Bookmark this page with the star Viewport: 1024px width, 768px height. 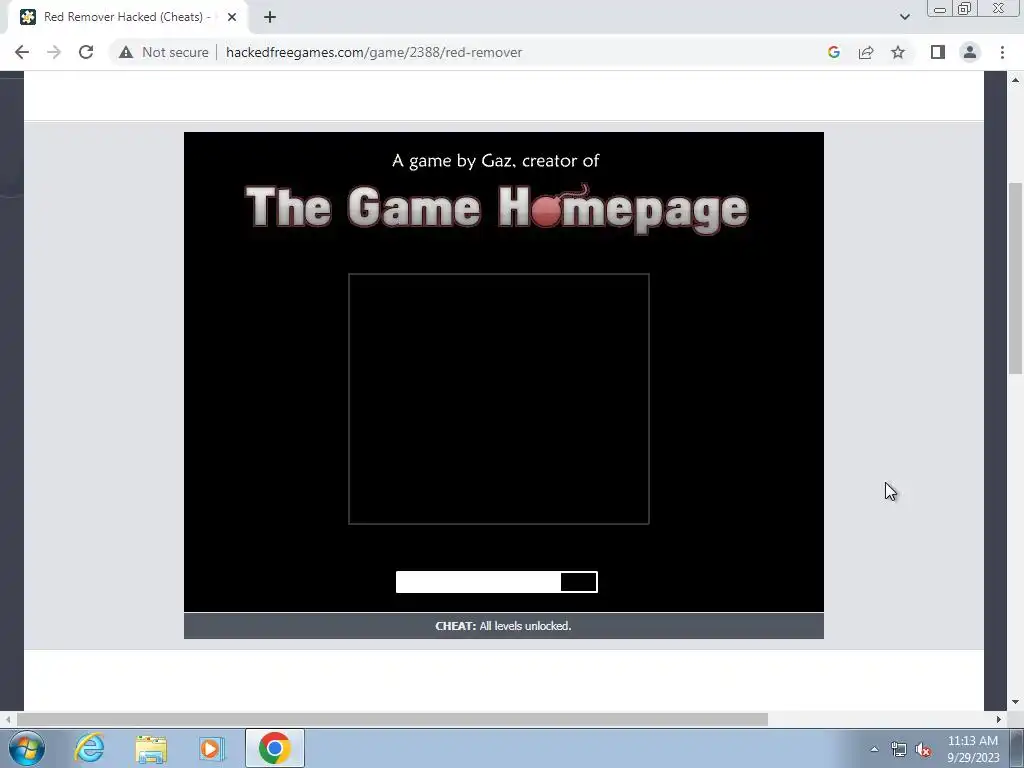[898, 52]
